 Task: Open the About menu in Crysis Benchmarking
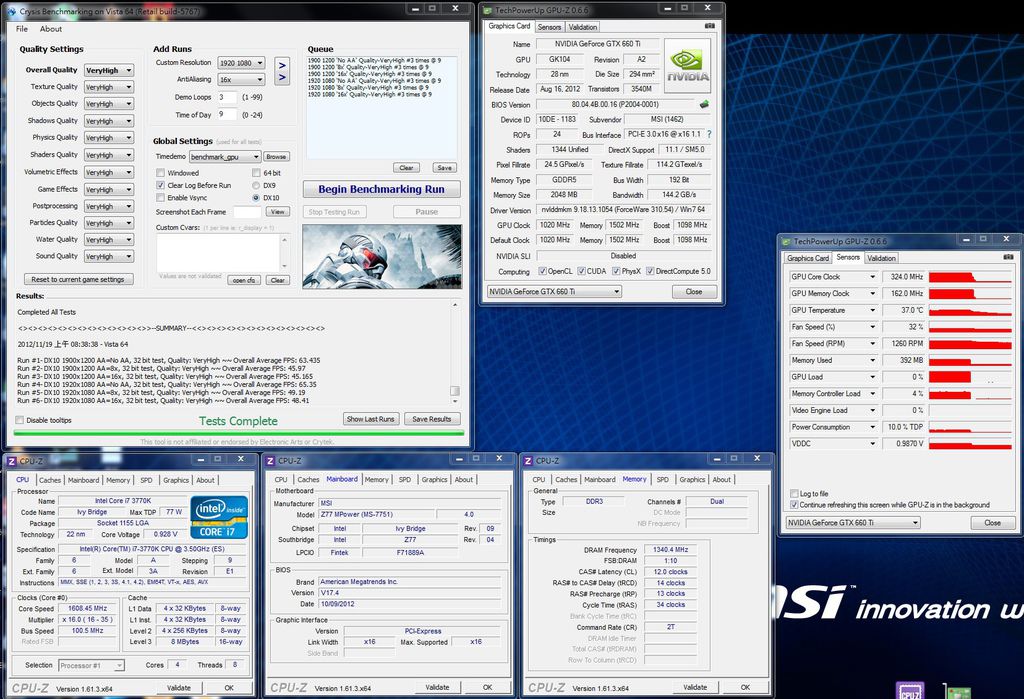pyautogui.click(x=51, y=29)
